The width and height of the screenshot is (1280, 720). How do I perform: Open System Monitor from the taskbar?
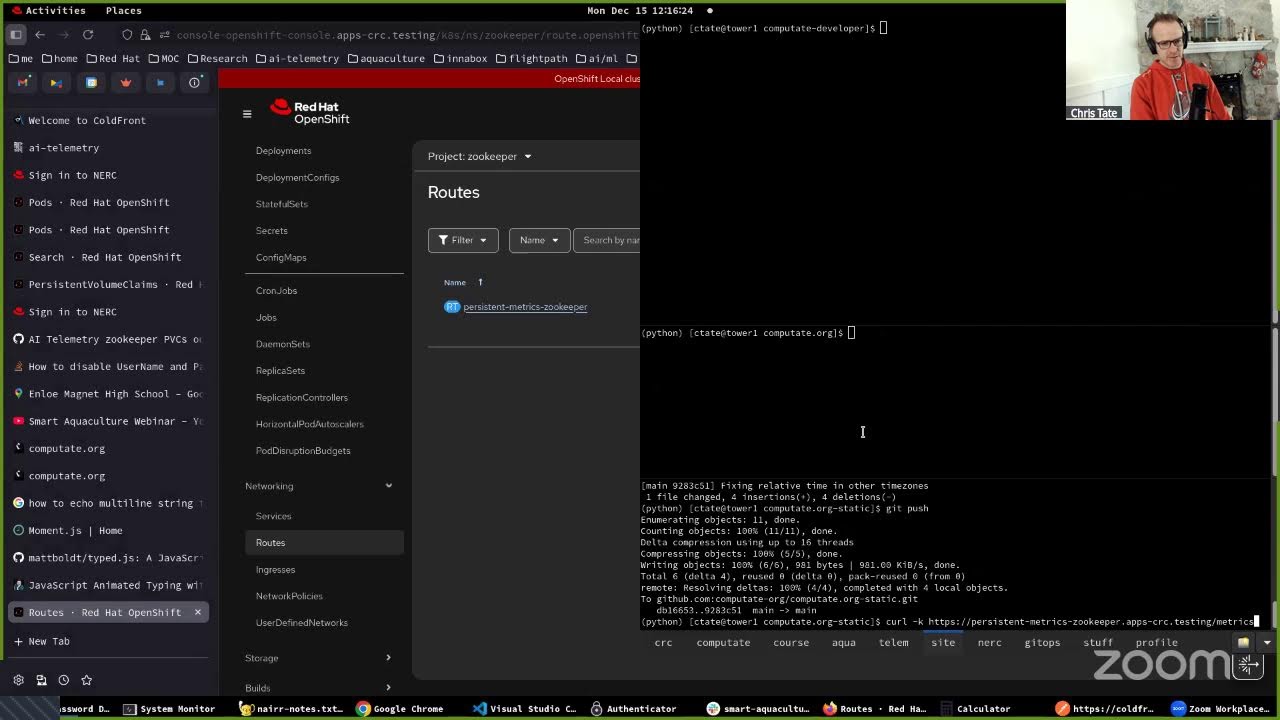point(168,709)
